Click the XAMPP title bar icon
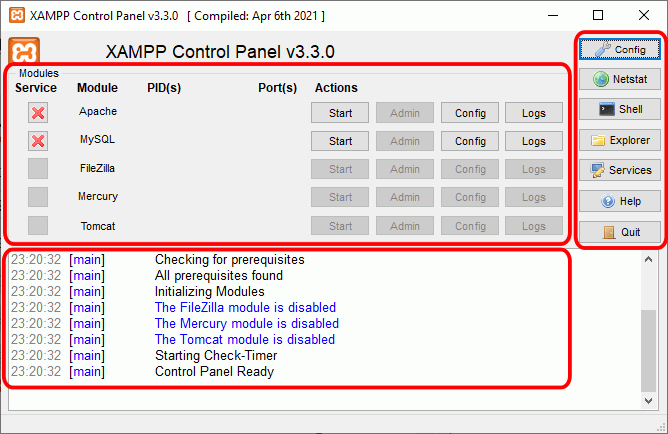 tap(17, 16)
